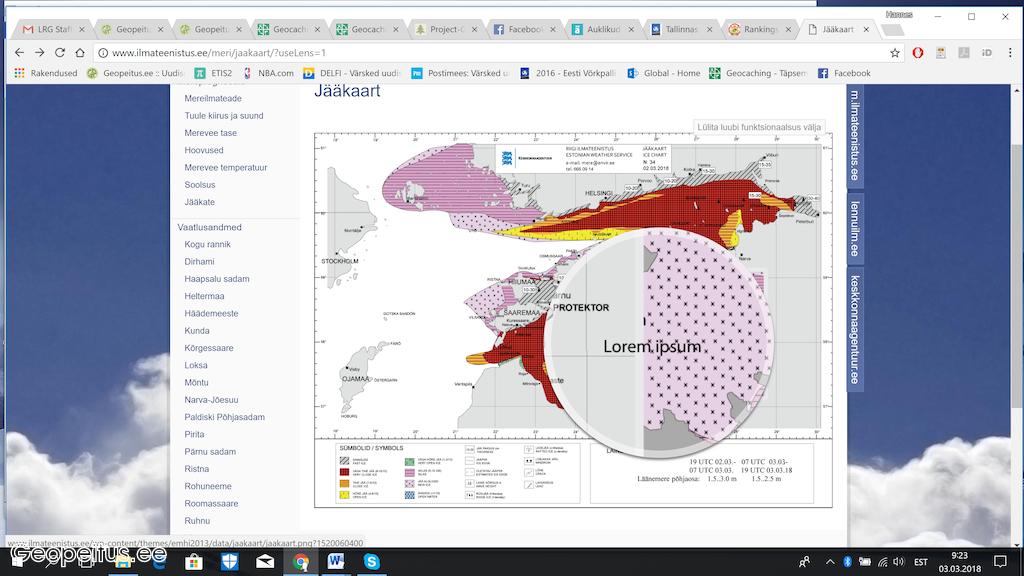Open the DELFI Värsked uudised bookmark
Viewport: 1024px width, 576px height.
click(352, 73)
